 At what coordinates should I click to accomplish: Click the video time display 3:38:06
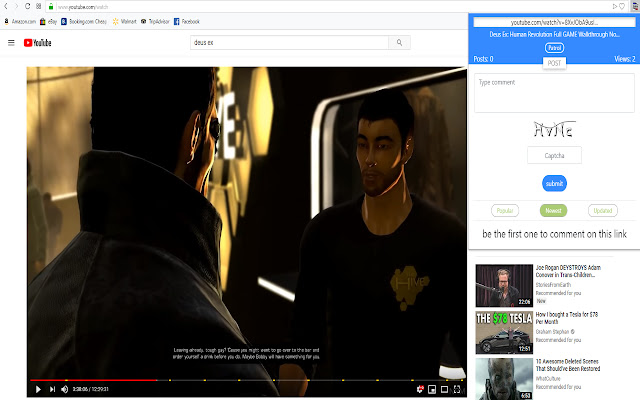tap(91, 389)
